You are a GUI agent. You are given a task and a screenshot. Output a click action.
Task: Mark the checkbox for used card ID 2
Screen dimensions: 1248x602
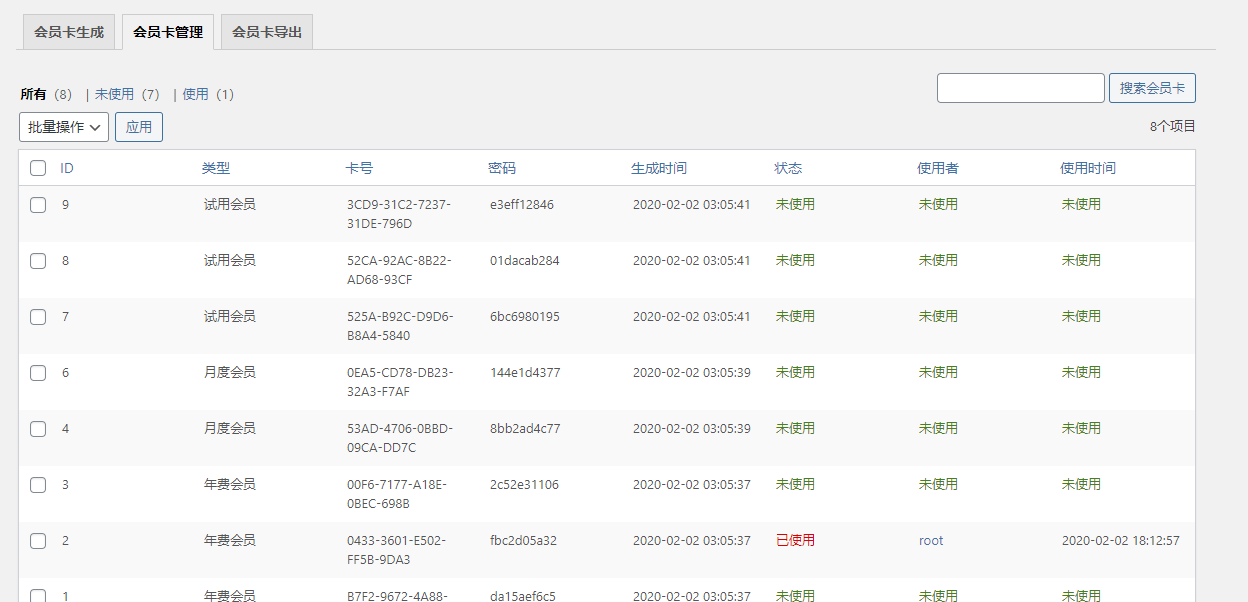pyautogui.click(x=38, y=541)
